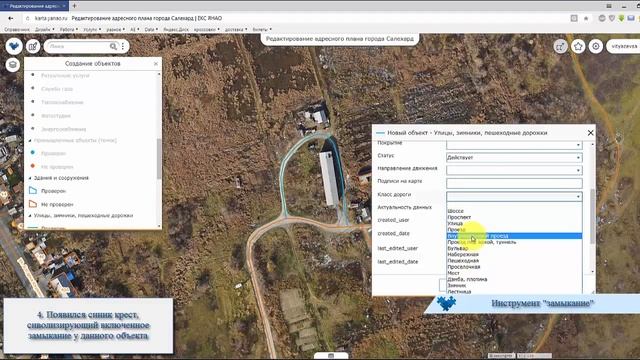Image resolution: width=640 pixels, height=360 pixels.
Task: Open the 'Статус' dropdown showing Действует
Action: coord(514,158)
